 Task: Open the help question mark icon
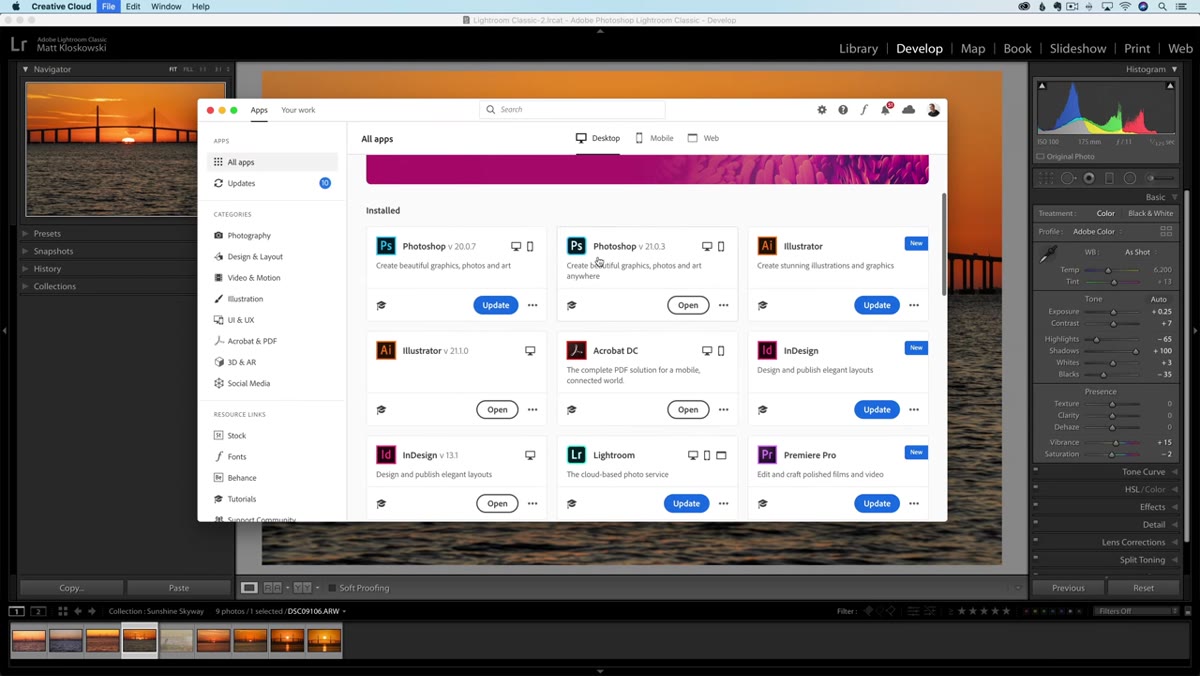pos(843,110)
